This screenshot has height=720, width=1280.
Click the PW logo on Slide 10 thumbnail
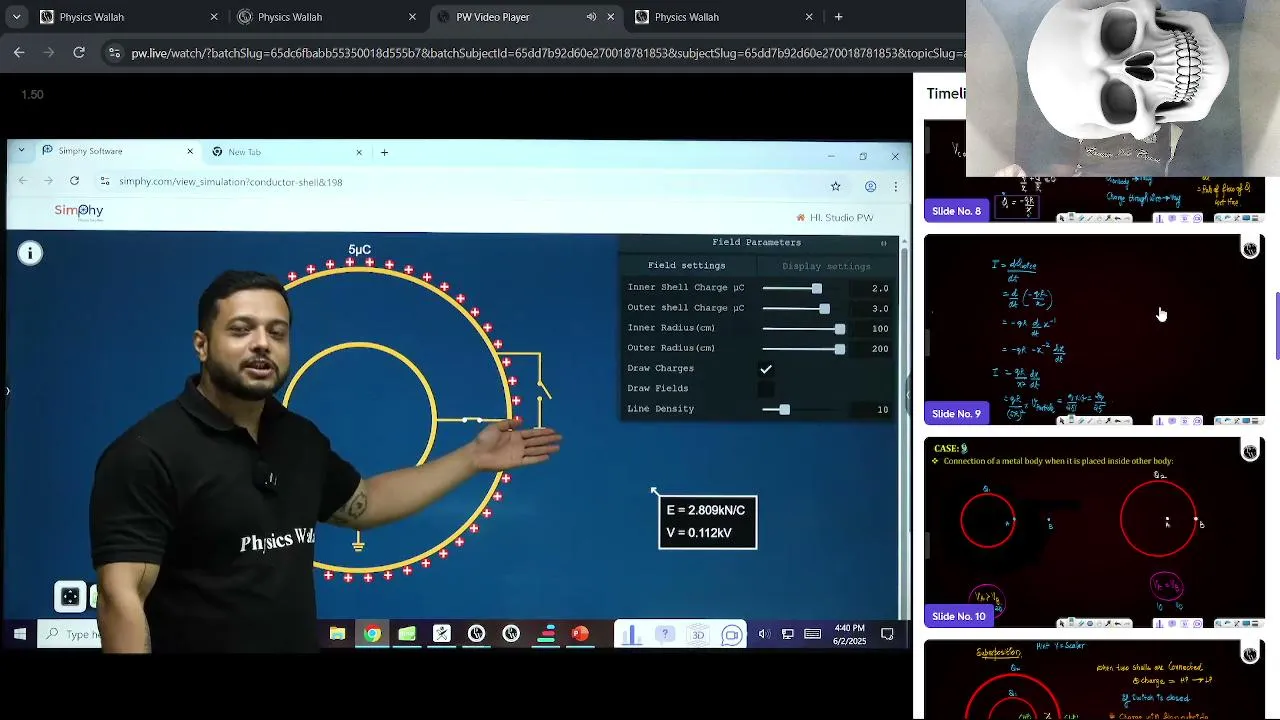tap(1250, 452)
